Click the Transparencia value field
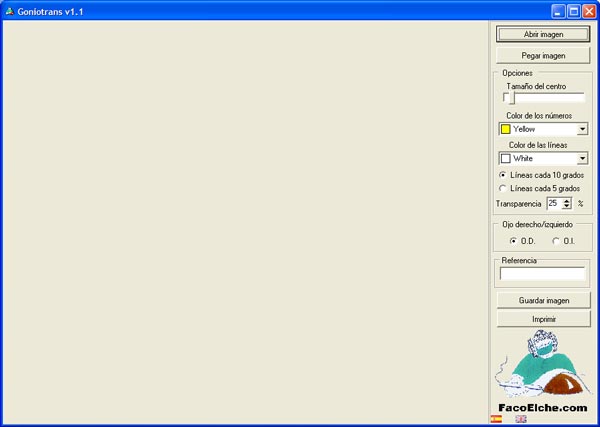This screenshot has width=600, height=427. 554,203
